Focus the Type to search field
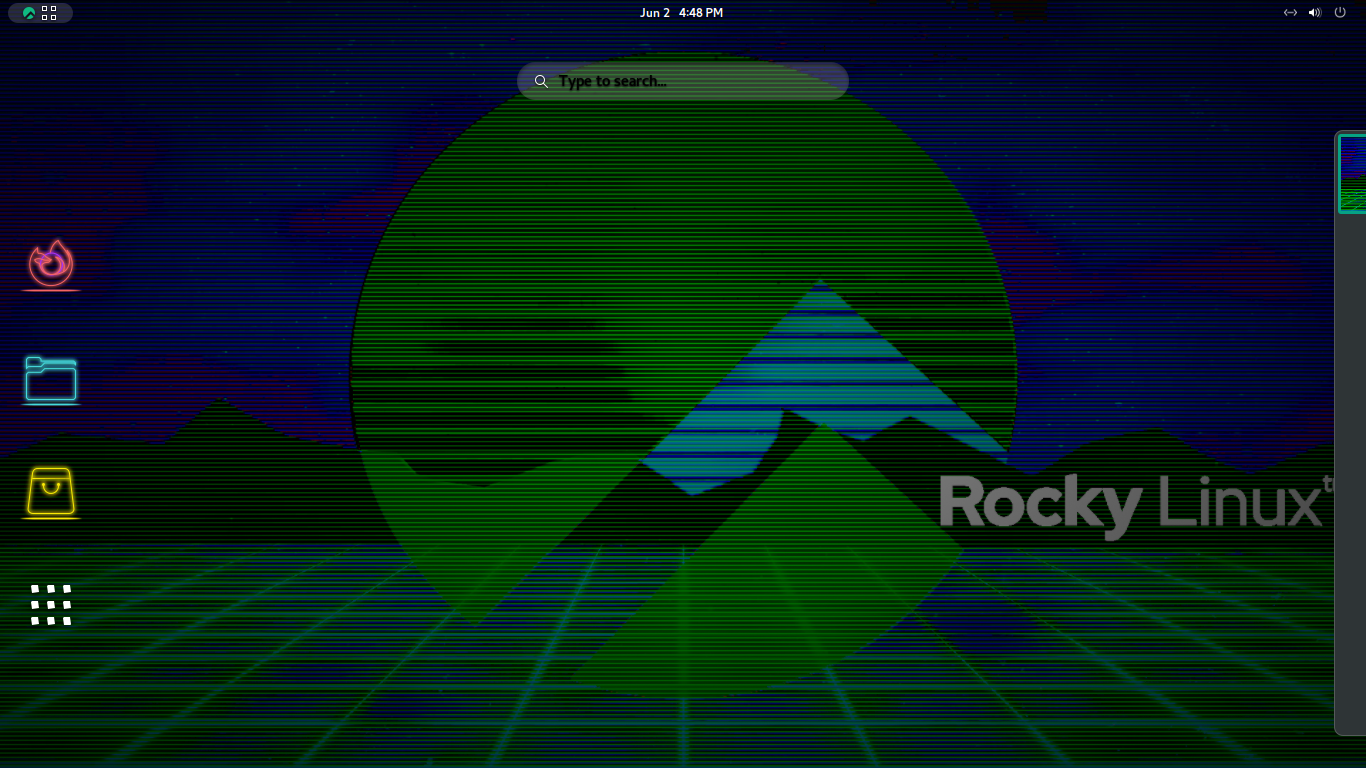 [x=683, y=81]
